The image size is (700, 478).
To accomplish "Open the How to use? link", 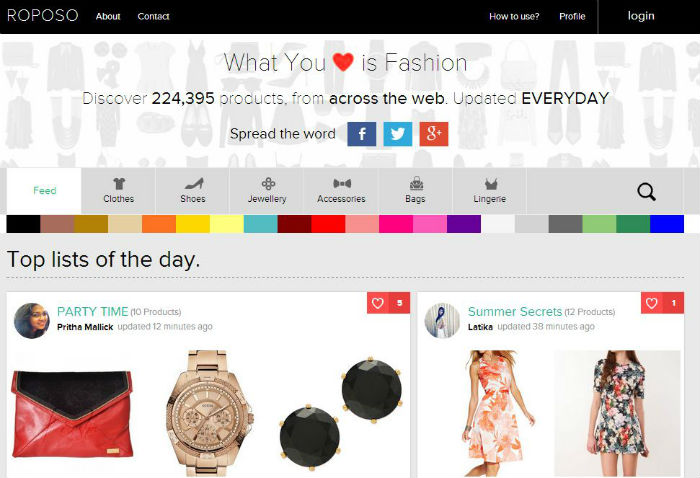I will [x=514, y=17].
